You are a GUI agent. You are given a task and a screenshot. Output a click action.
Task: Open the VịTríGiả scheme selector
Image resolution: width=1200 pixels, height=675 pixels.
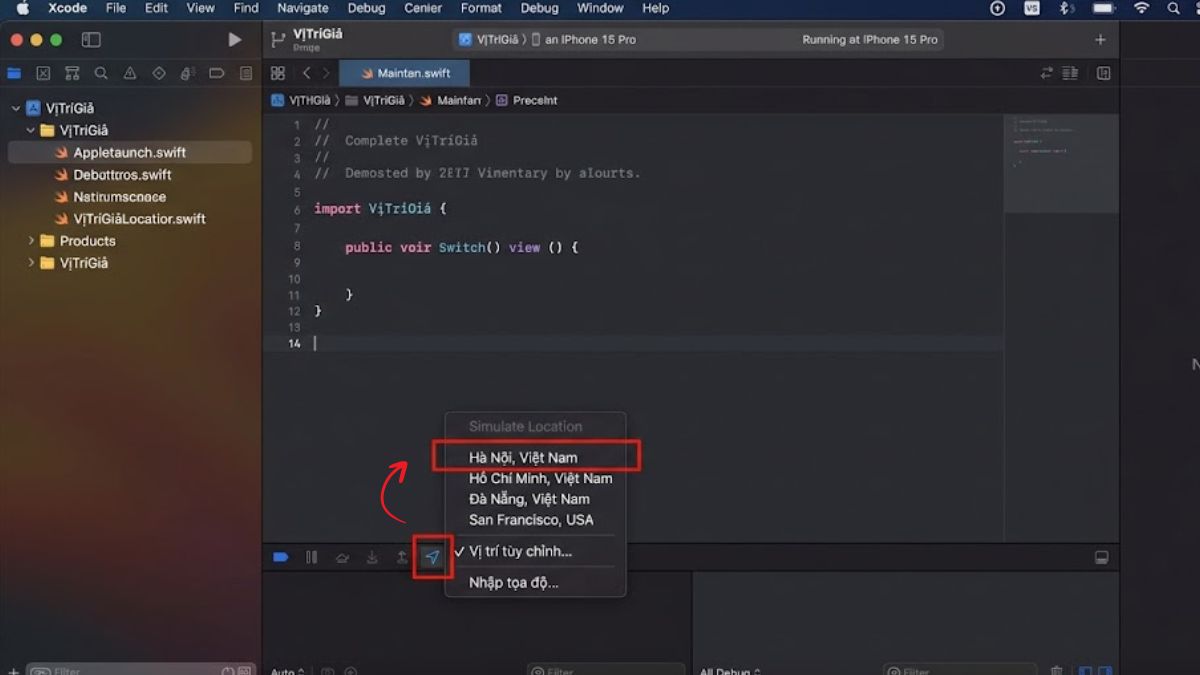coord(489,40)
